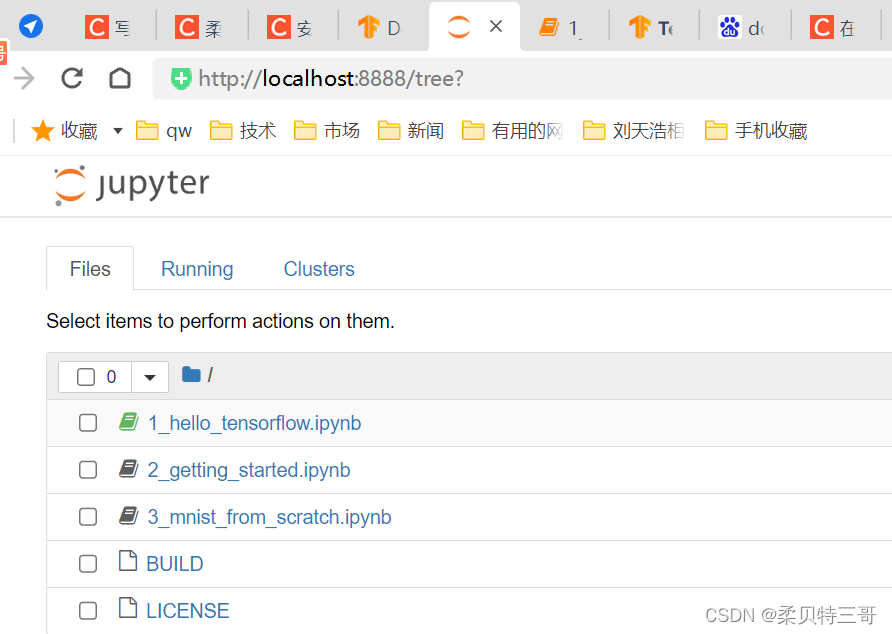Select the address bar URL
Image resolution: width=892 pixels, height=634 pixels.
tap(330, 78)
